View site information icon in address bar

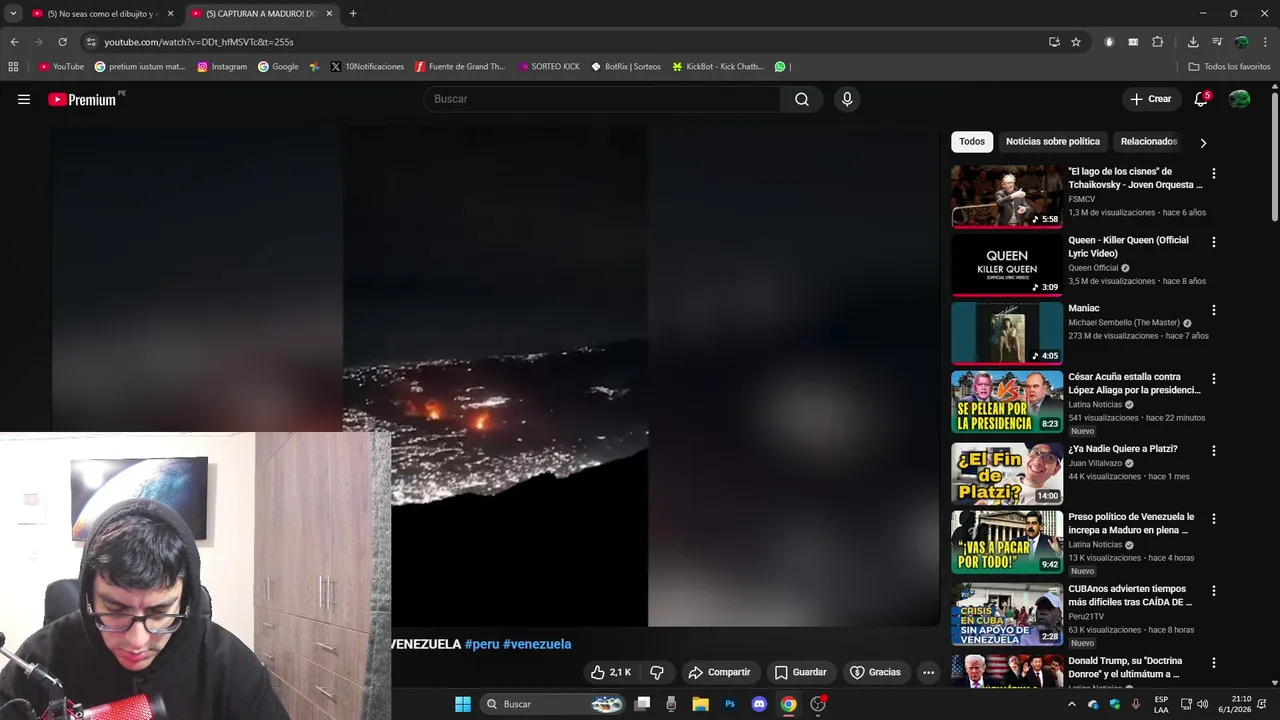tap(91, 42)
